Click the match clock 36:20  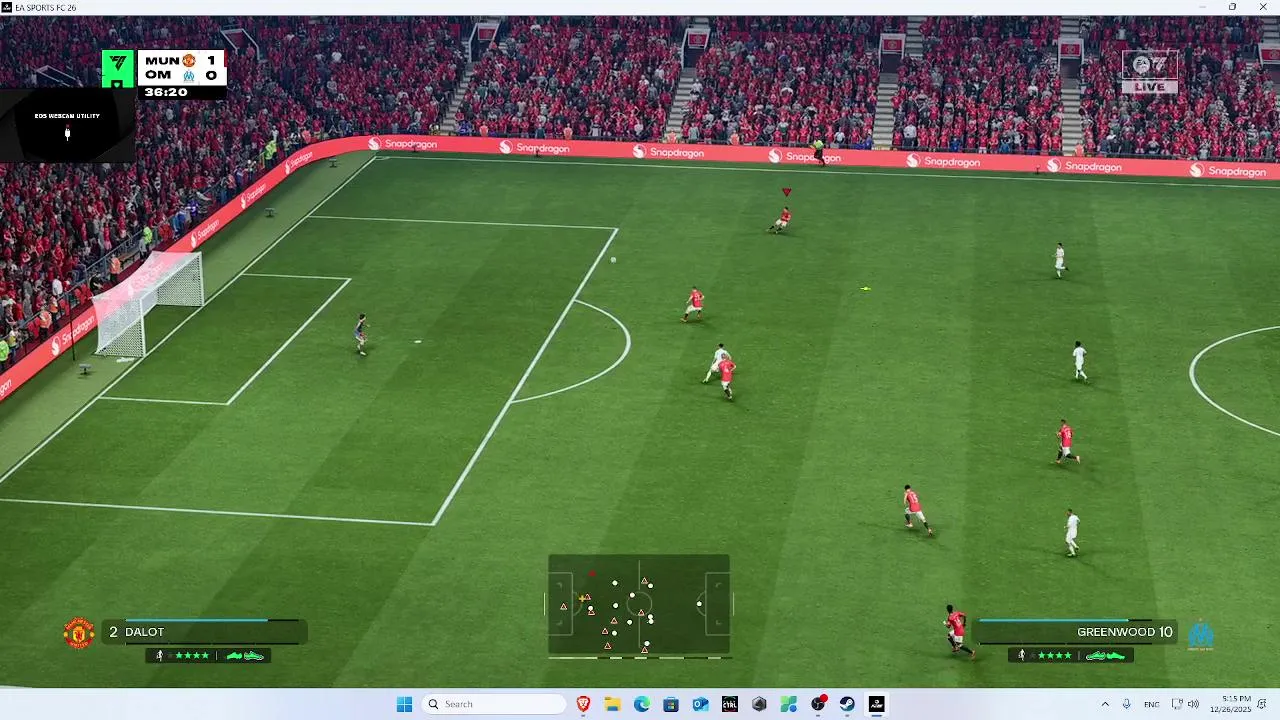(166, 92)
